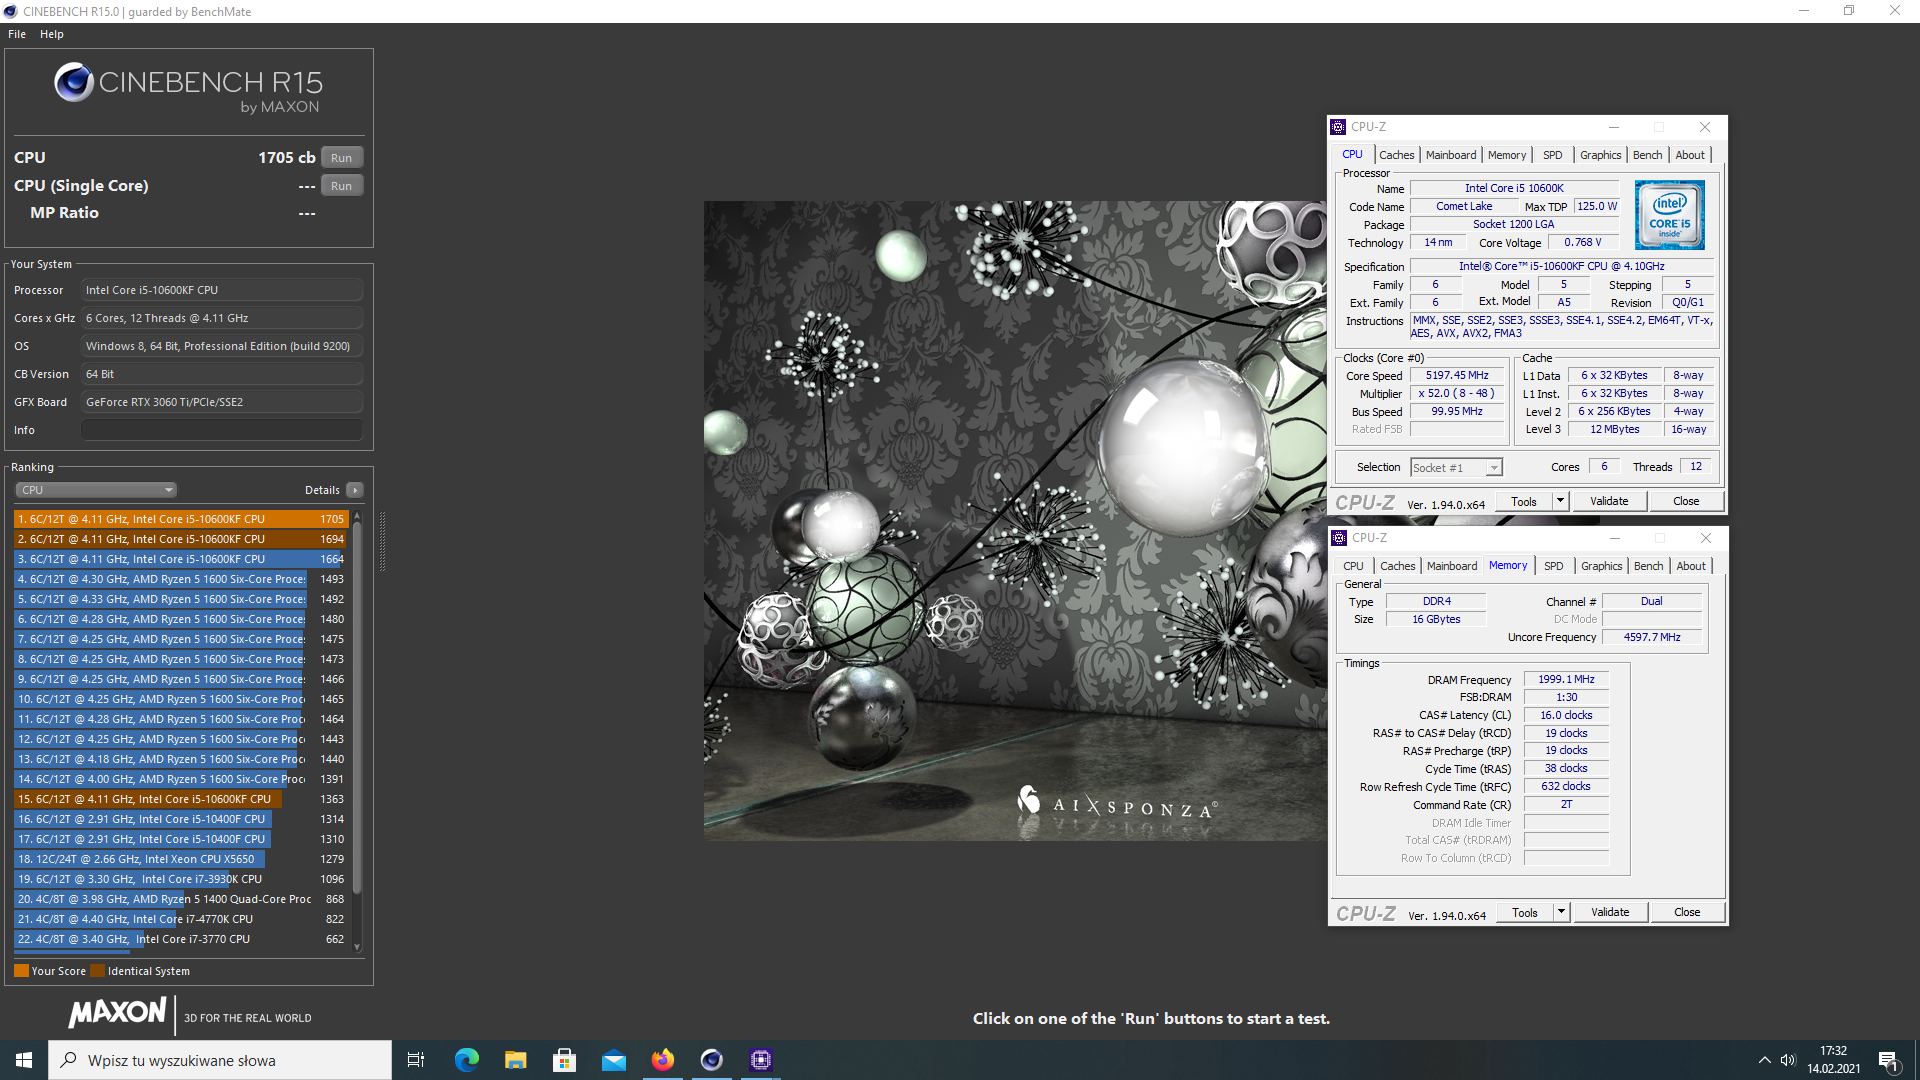
Task: Select ranking row 18 Xeon X5650
Action: [181, 859]
